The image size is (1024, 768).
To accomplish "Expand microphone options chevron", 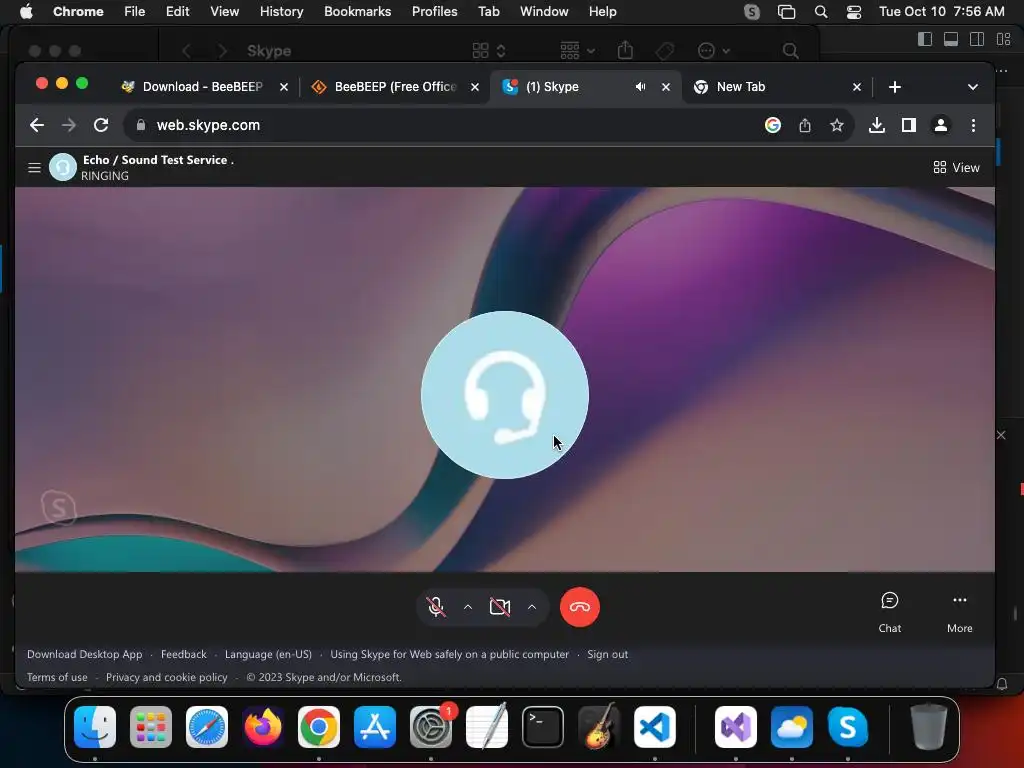I will pos(468,607).
